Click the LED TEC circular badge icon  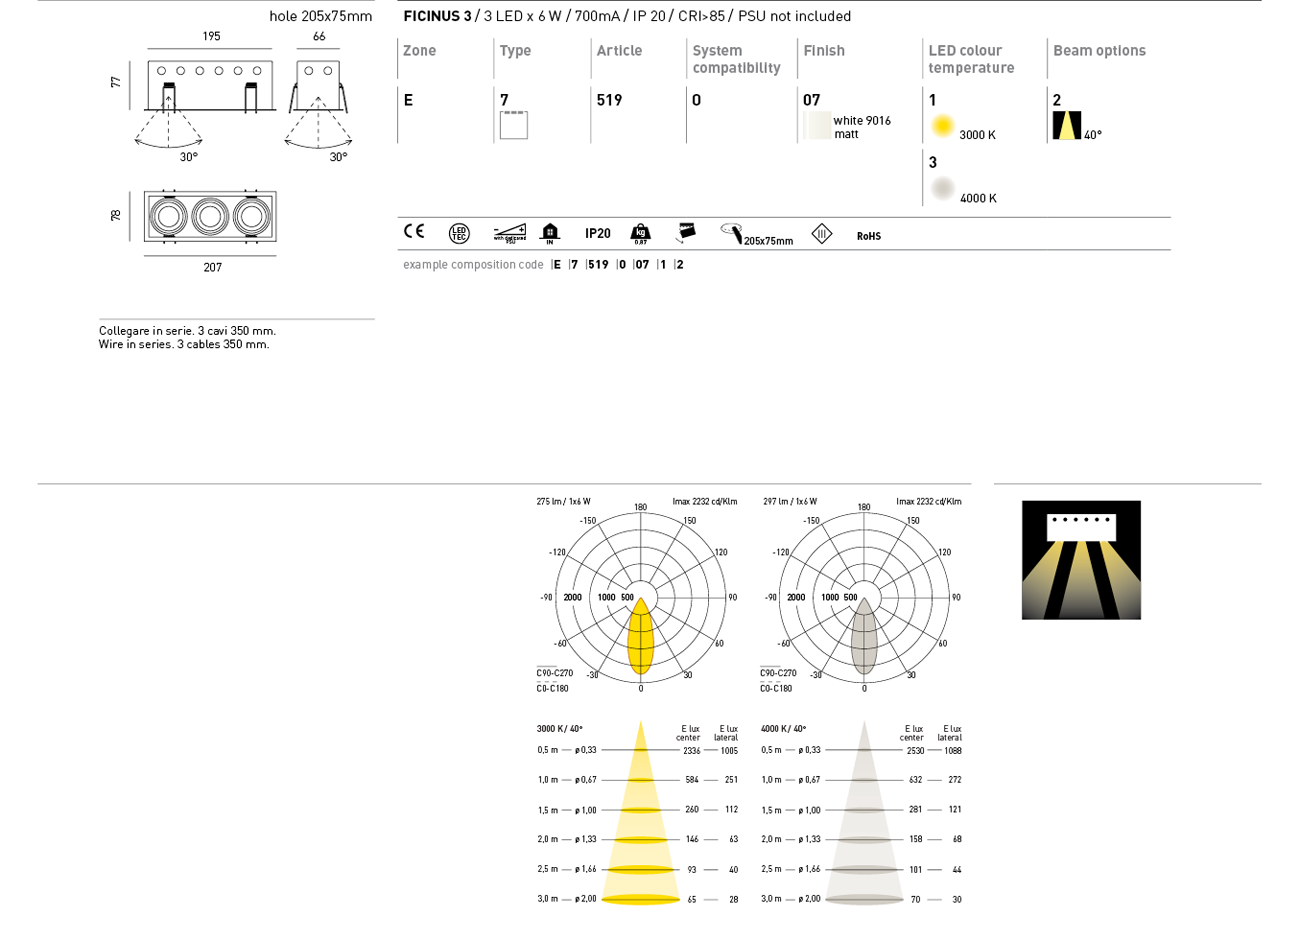pos(459,234)
